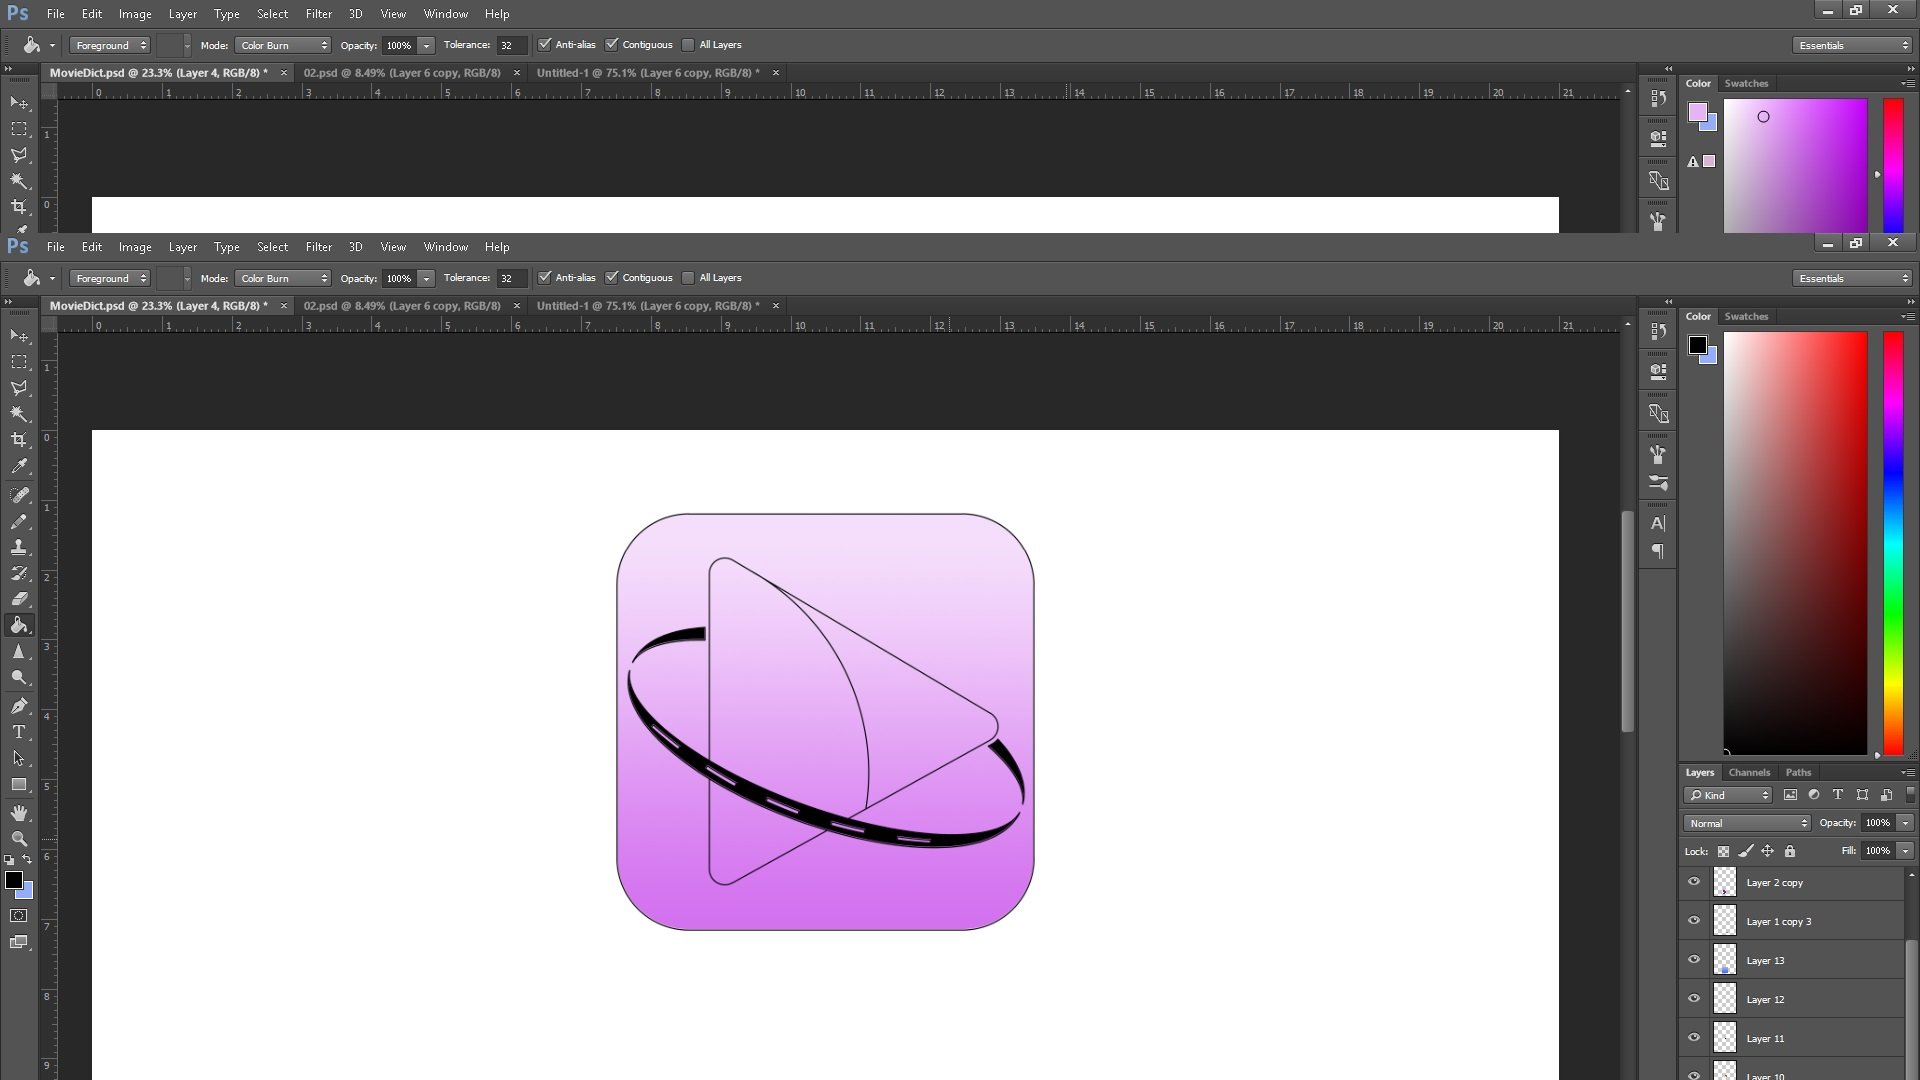Screen dimensions: 1920x1080
Task: Switch to the Paths tab
Action: (1798, 772)
